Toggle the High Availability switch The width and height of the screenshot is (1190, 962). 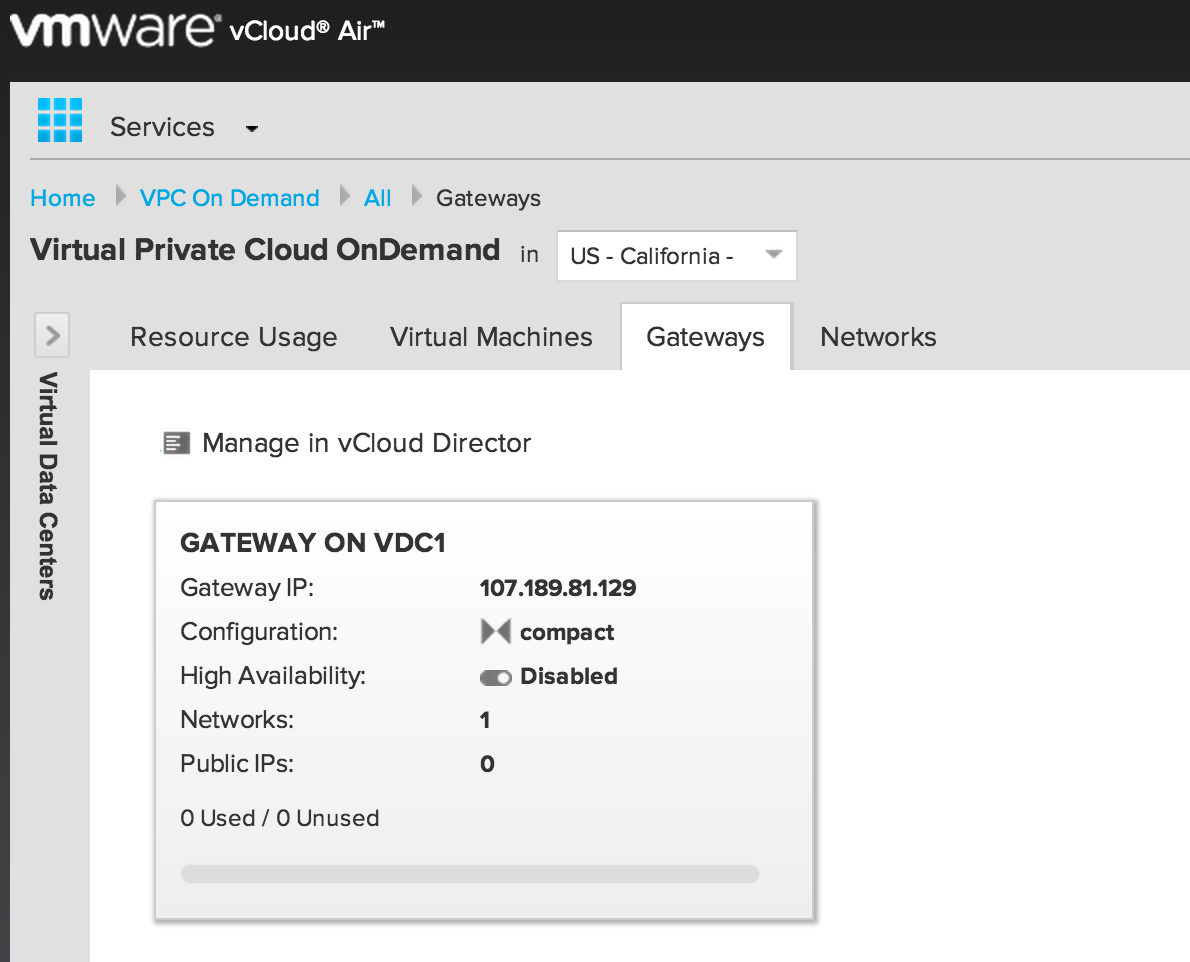click(x=495, y=677)
